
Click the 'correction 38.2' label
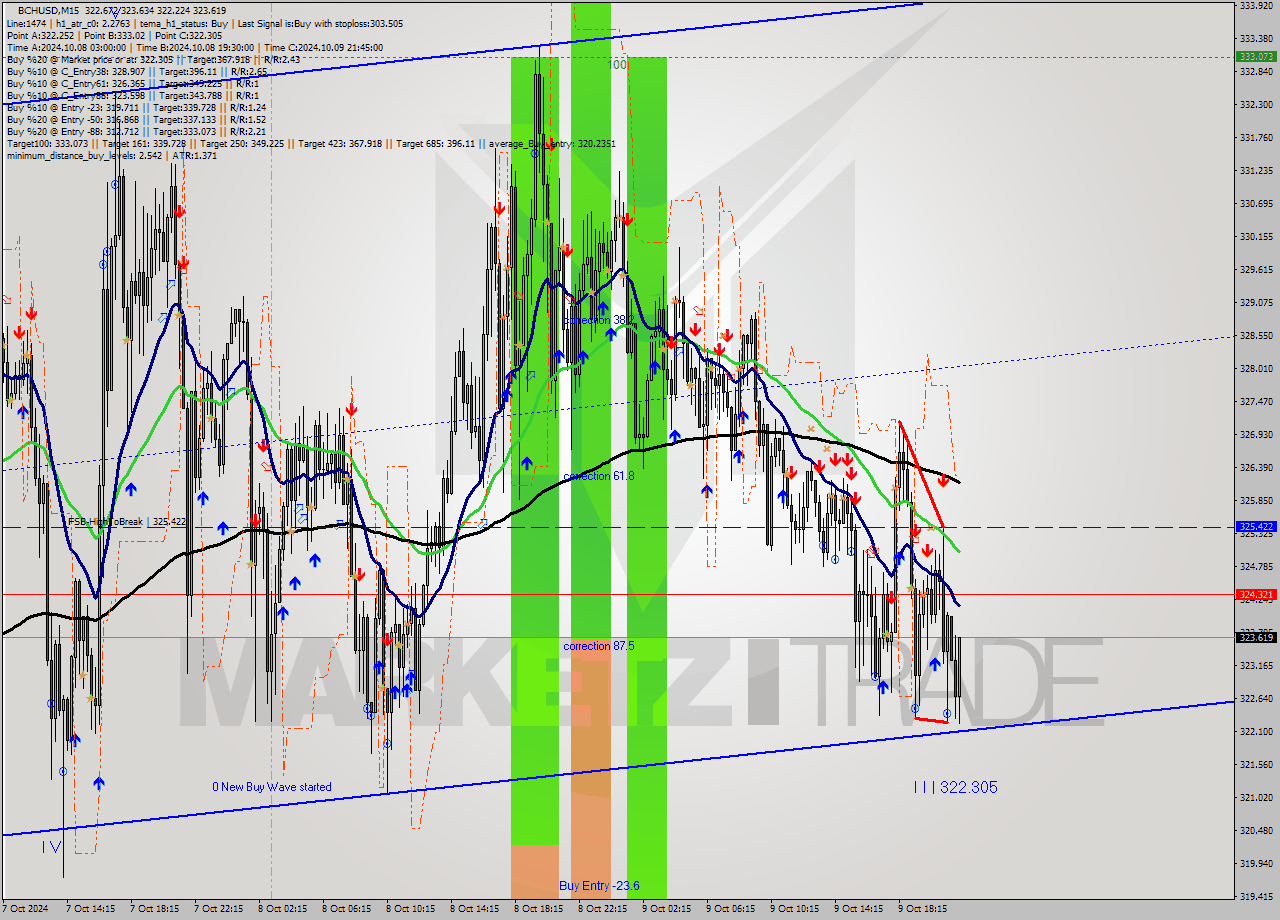click(x=598, y=320)
